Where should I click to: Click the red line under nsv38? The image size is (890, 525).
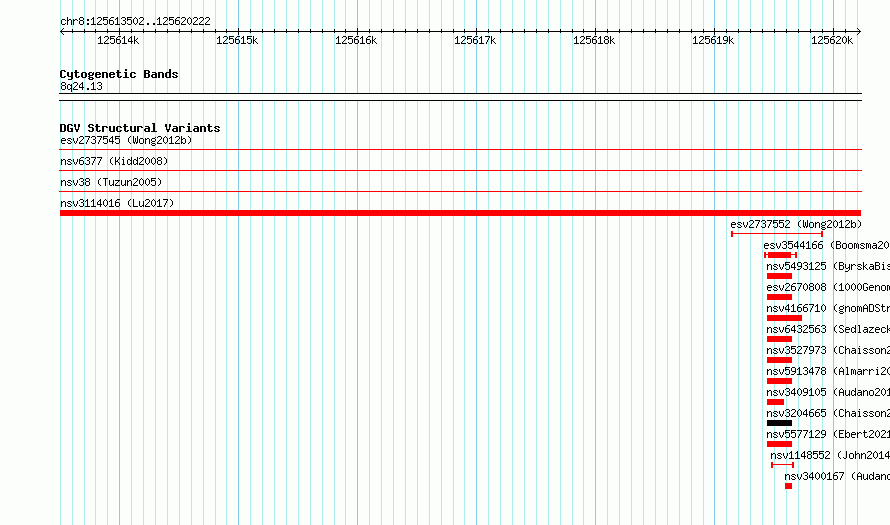460,191
